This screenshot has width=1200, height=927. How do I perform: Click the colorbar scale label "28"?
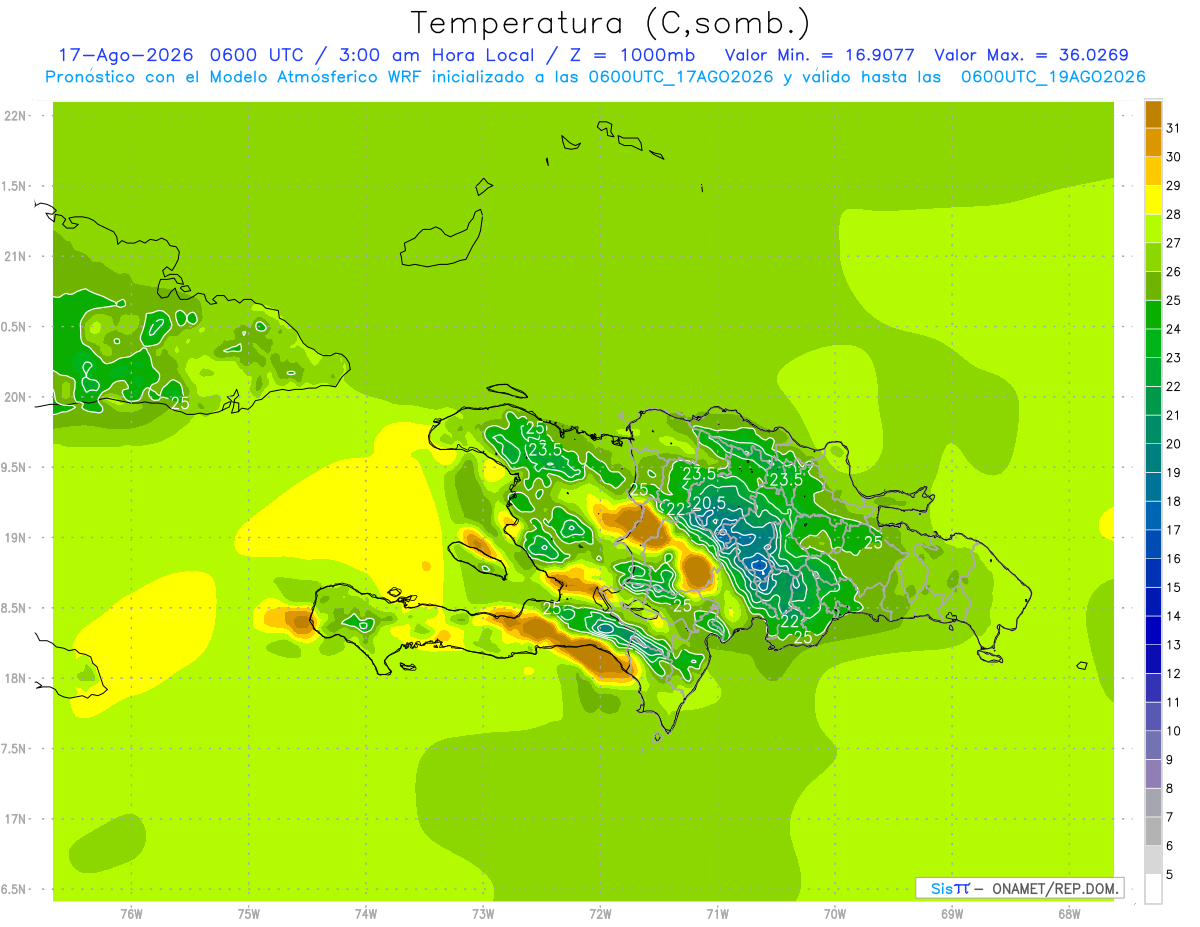[x=1174, y=214]
